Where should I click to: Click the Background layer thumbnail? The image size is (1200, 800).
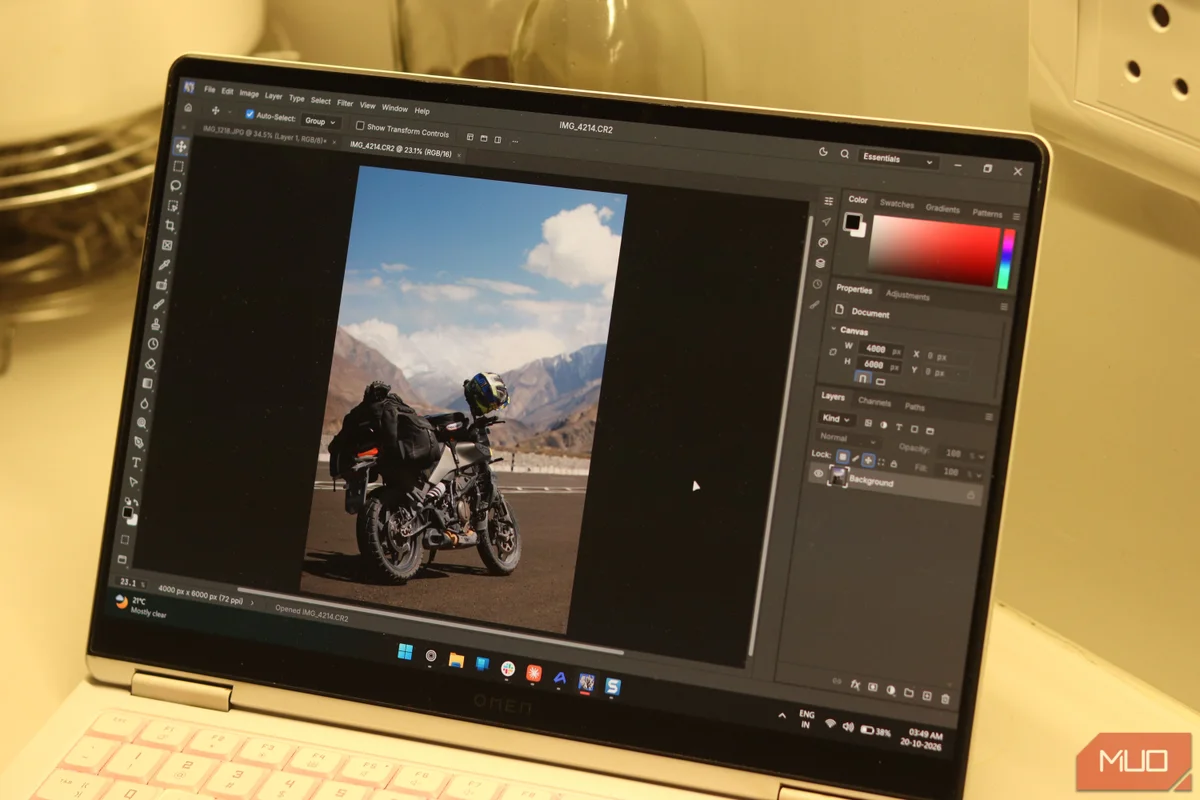pos(838,476)
